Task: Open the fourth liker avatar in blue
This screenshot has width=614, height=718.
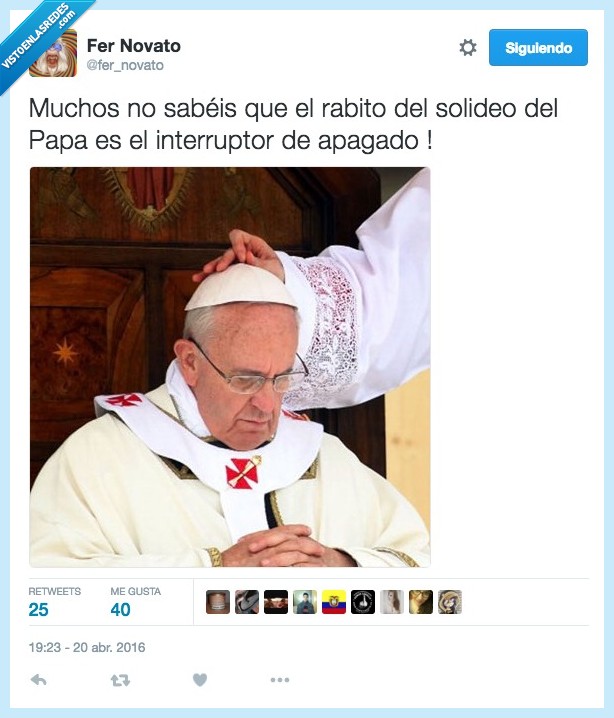Action: point(305,602)
